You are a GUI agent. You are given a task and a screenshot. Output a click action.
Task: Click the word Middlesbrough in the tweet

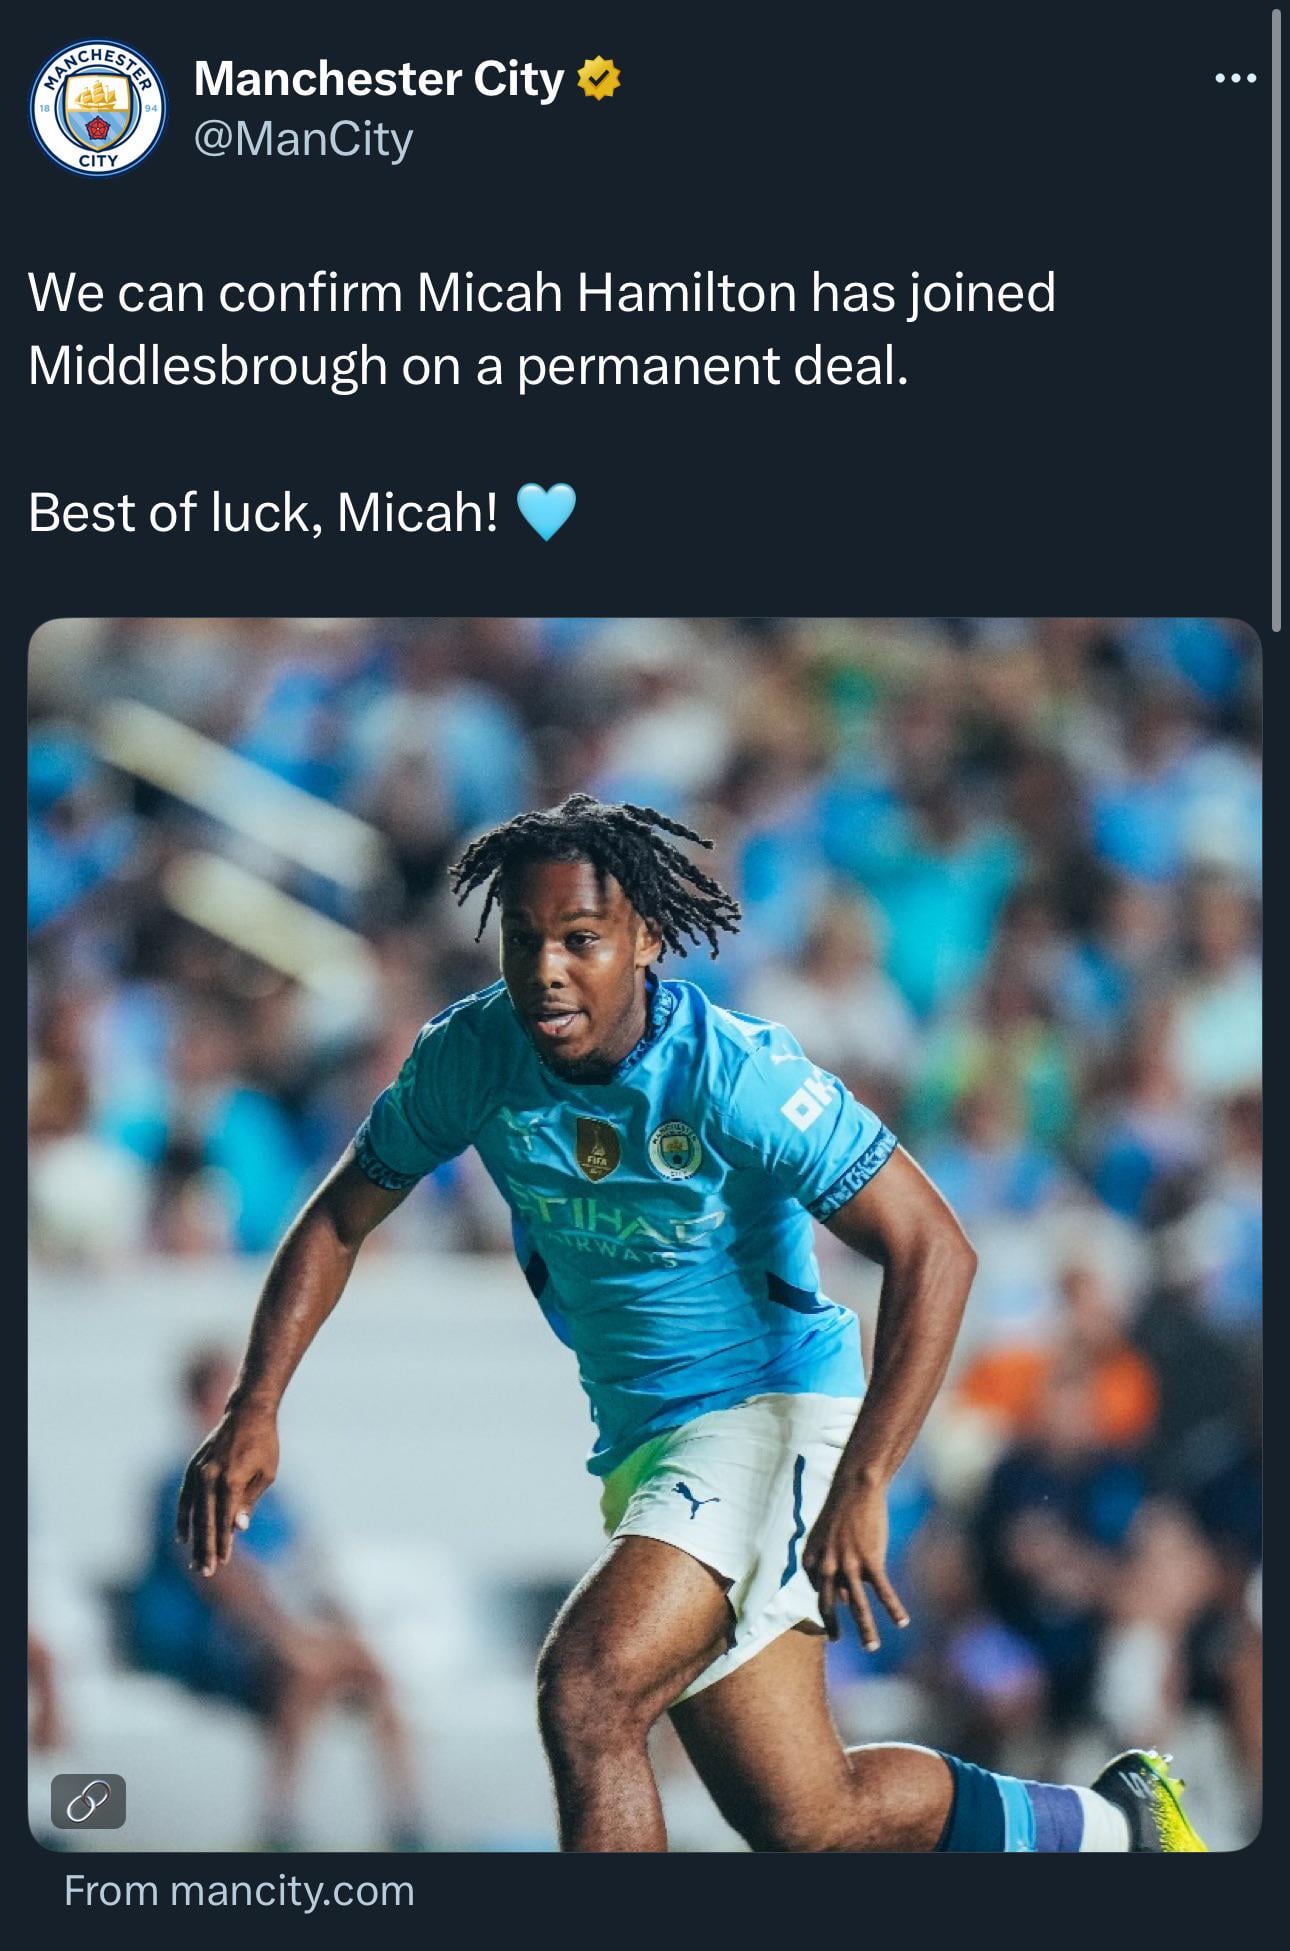[x=208, y=366]
